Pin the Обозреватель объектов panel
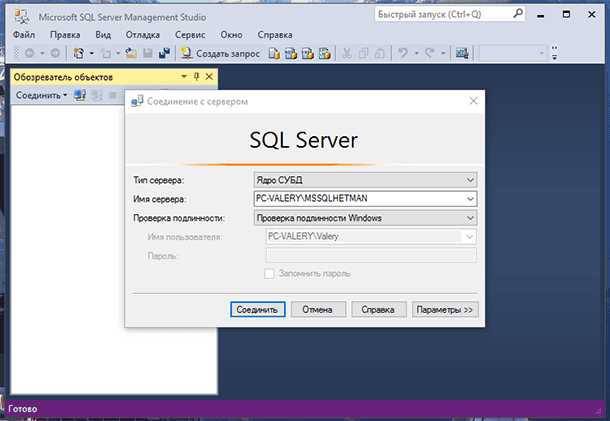 196,77
